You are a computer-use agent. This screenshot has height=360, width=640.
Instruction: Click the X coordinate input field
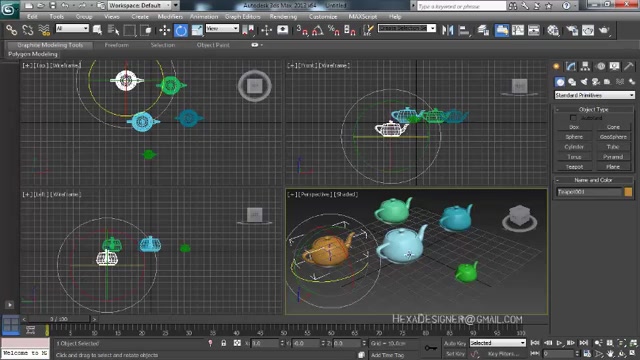pyautogui.click(x=265, y=343)
